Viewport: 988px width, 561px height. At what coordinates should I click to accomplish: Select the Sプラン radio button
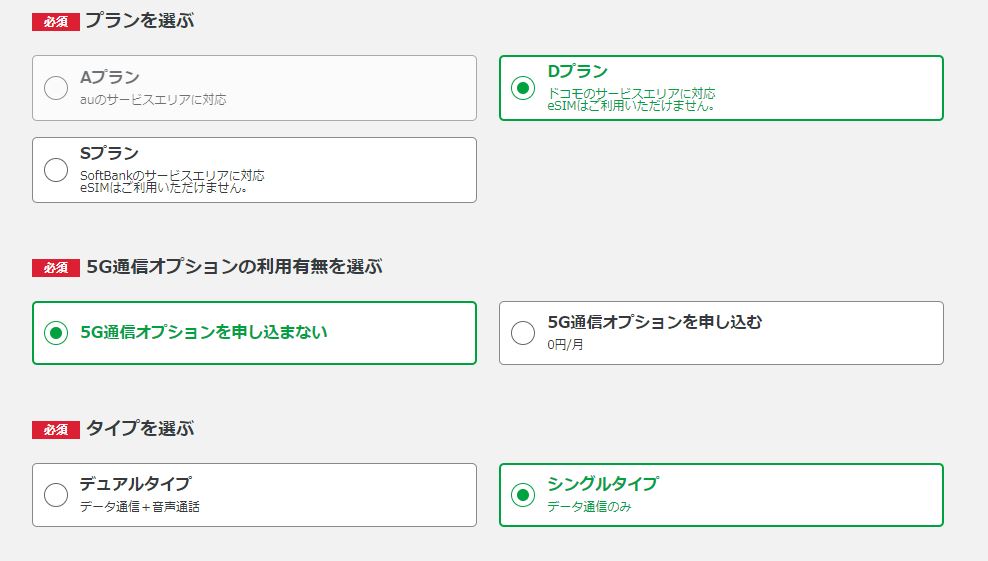(56, 170)
